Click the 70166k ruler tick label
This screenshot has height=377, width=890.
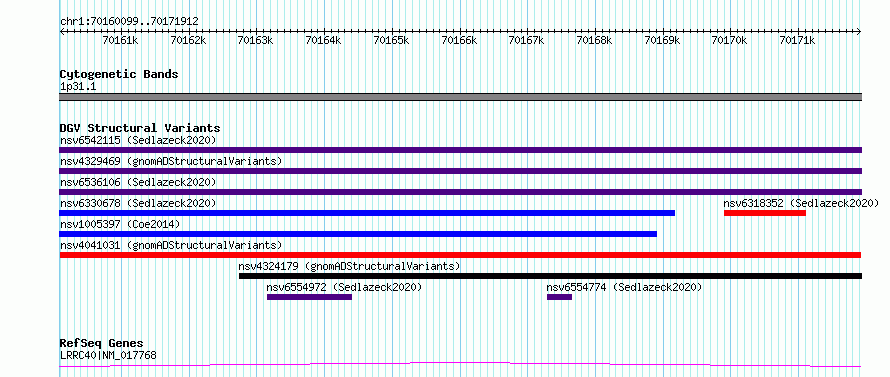(459, 40)
